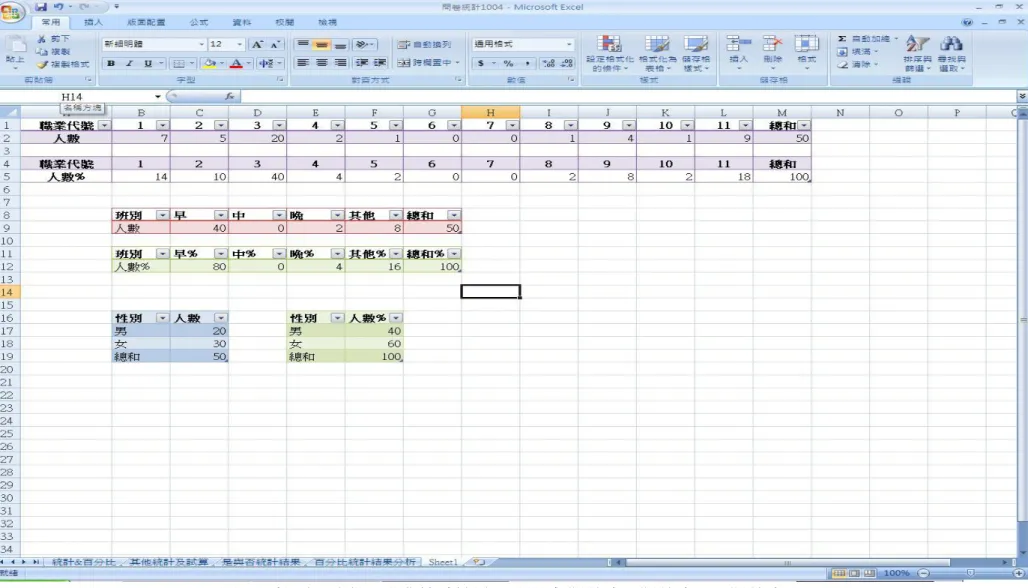1028x588 pixels.
Task: Decrease indent in the alignment group
Action: (x=361, y=63)
